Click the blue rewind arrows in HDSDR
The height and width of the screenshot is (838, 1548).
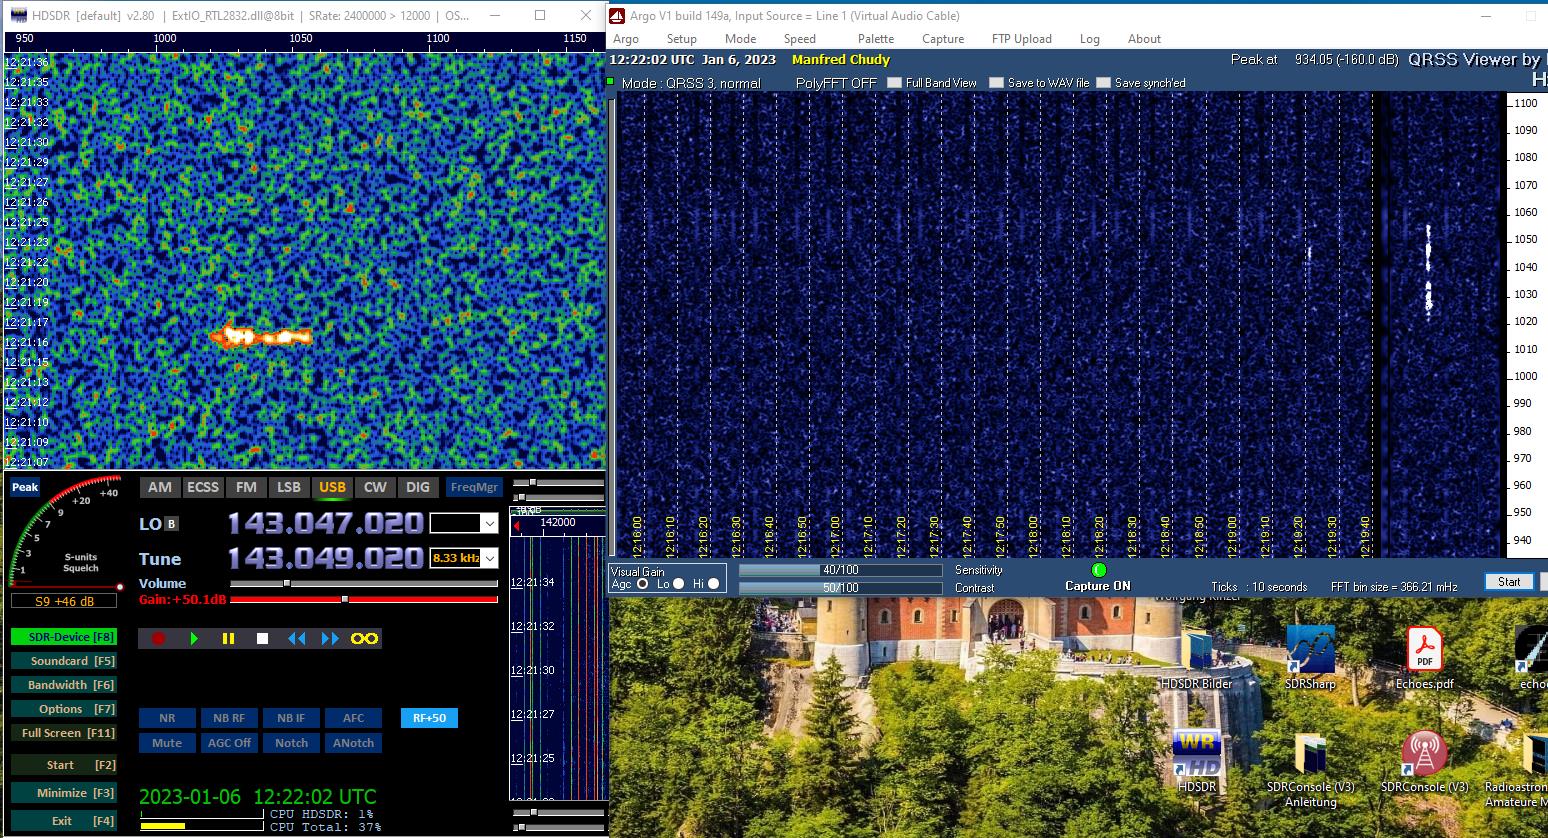coord(297,638)
